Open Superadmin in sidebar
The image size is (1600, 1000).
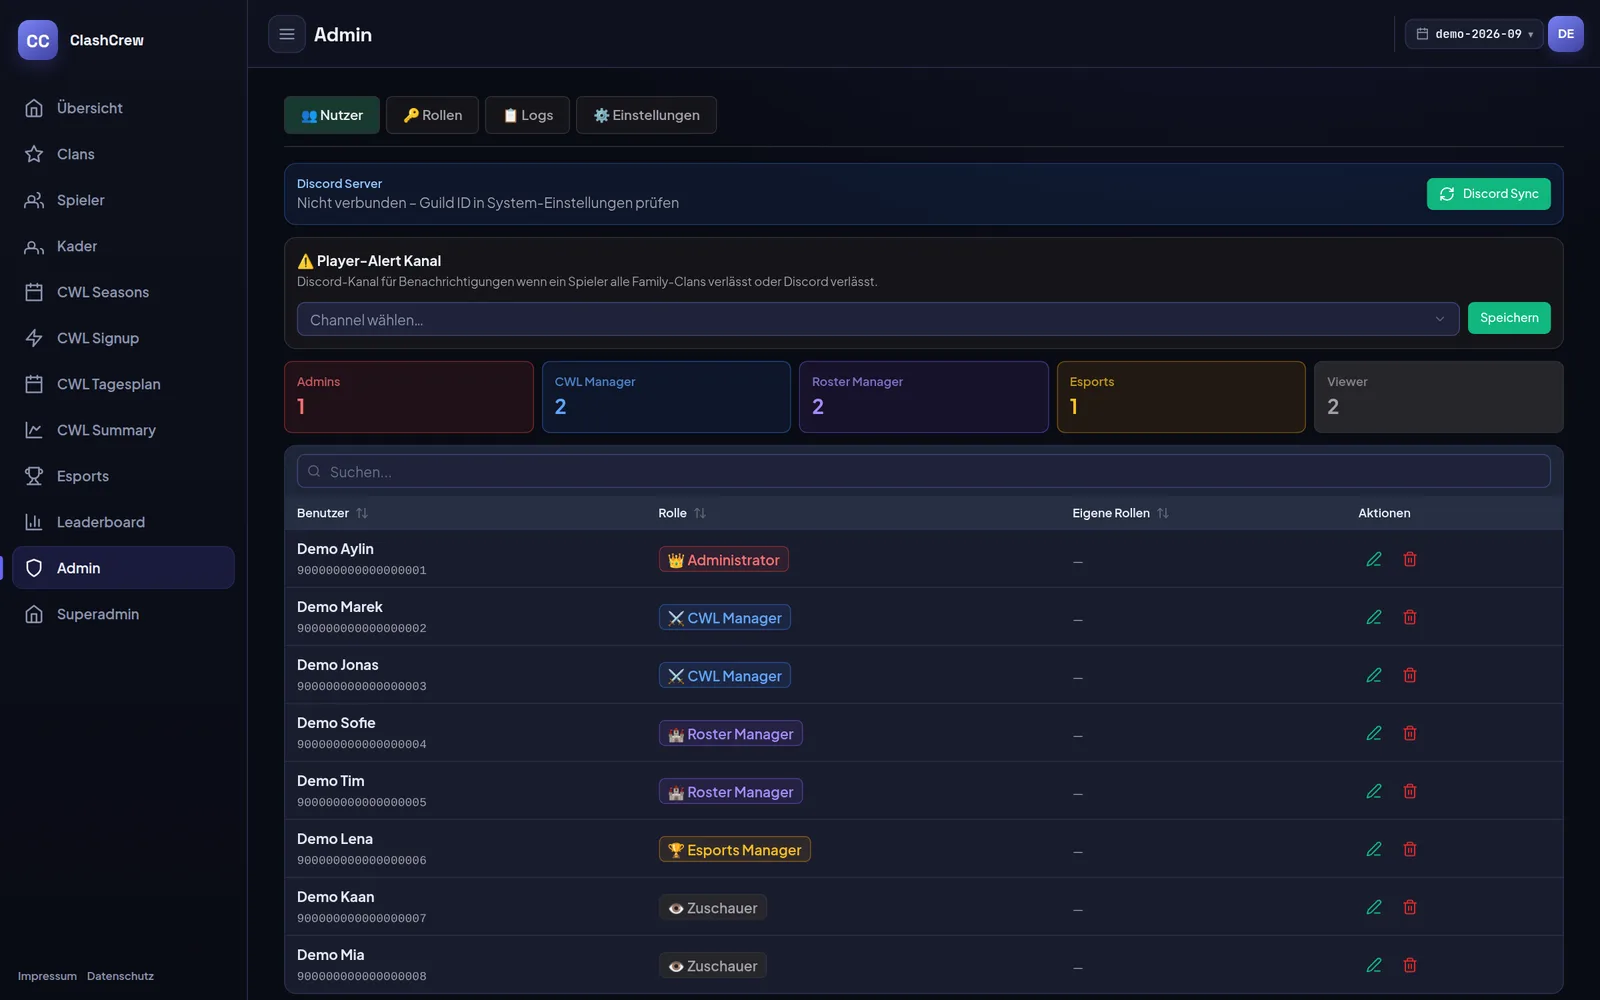click(x=123, y=614)
